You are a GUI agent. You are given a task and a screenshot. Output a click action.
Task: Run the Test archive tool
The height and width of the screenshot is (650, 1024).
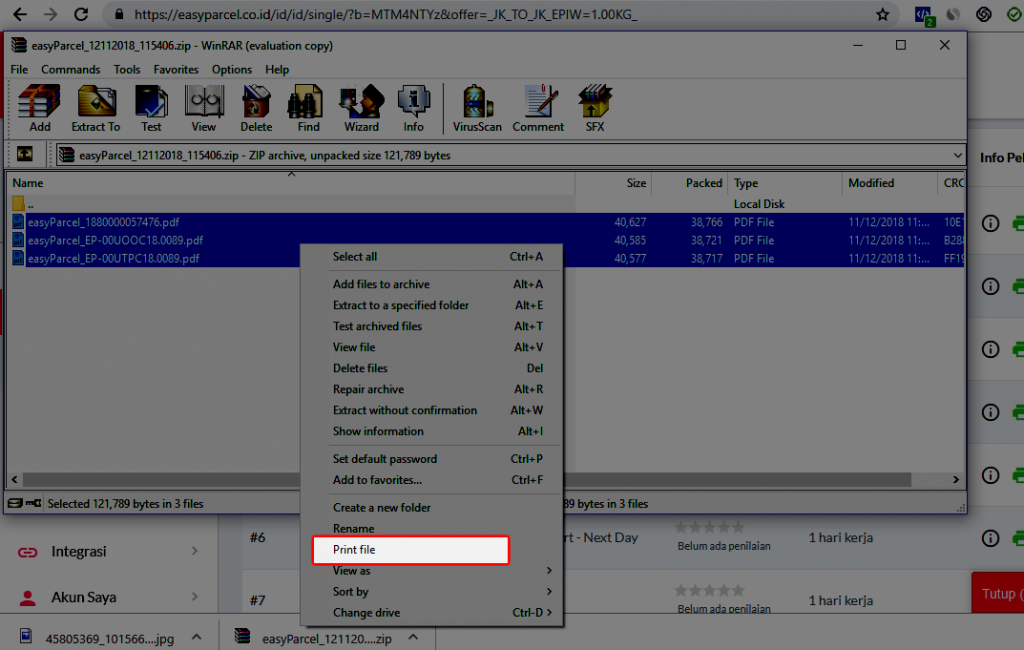tap(151, 108)
